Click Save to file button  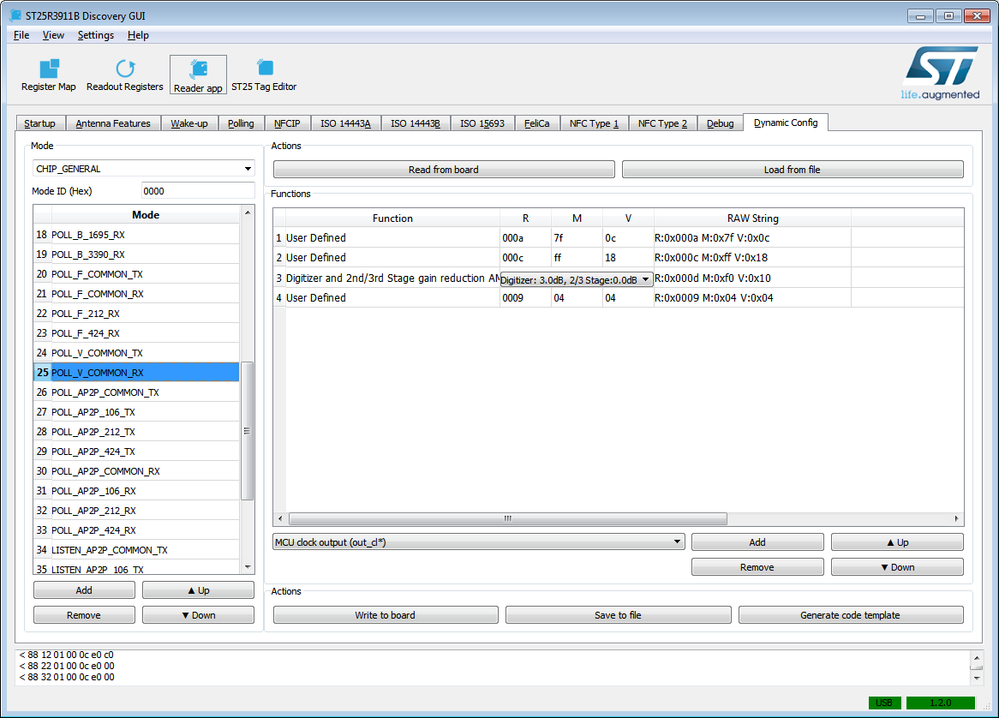pos(618,615)
